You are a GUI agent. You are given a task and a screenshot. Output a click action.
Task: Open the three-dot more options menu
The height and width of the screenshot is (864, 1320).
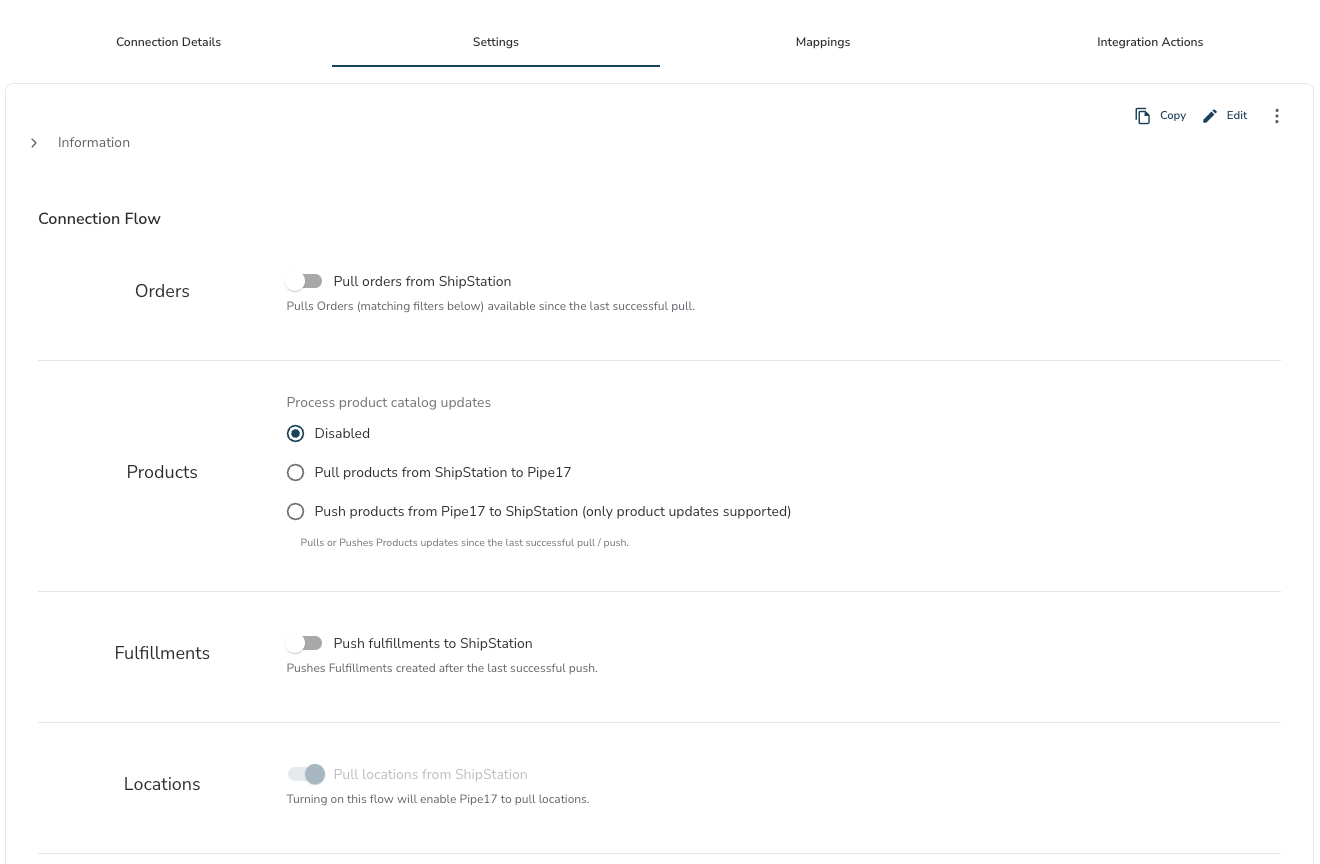(x=1276, y=116)
